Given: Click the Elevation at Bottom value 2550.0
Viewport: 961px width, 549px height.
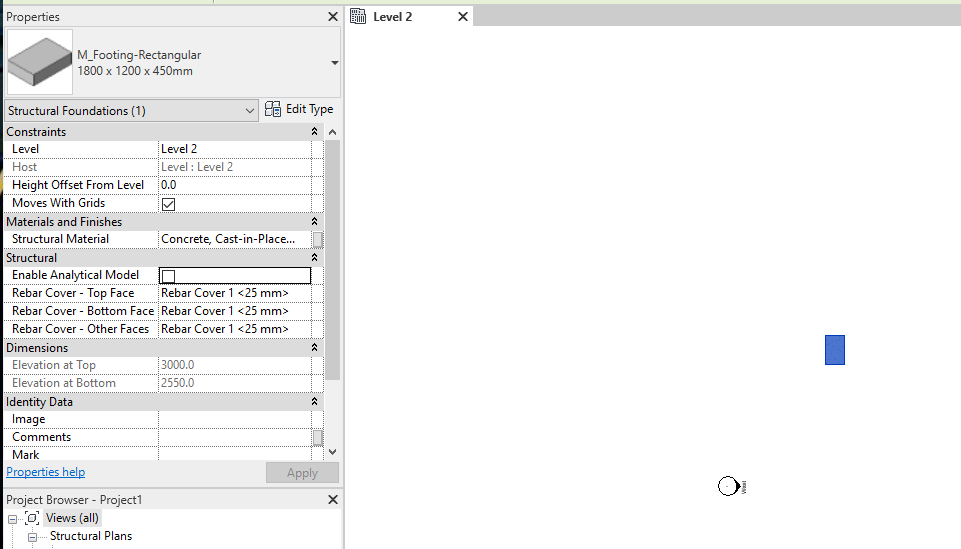Looking at the screenshot, I should tap(235, 383).
